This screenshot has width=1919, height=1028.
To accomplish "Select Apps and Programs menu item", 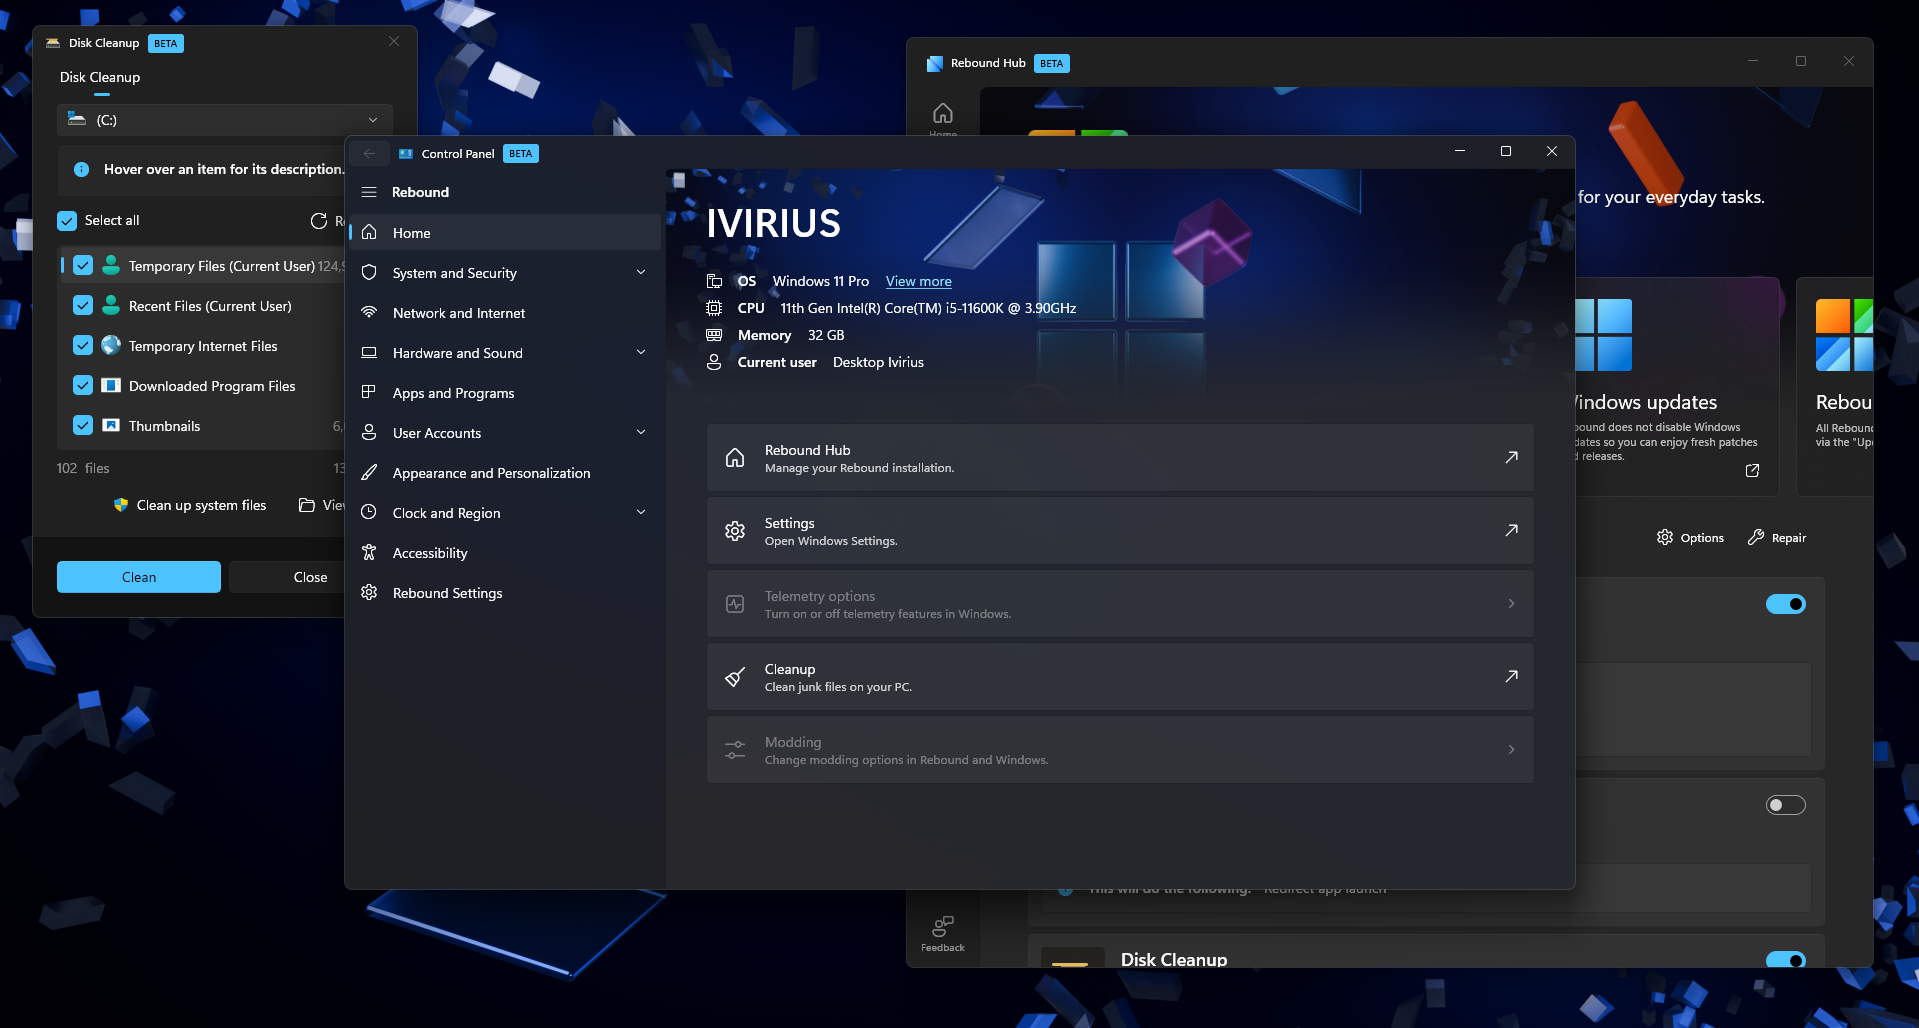I will [x=505, y=393].
